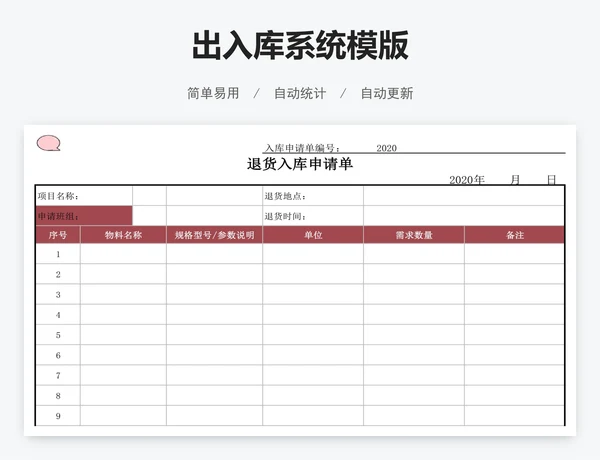
Task: Click the 自动更新 tagline text
Action: (387, 93)
